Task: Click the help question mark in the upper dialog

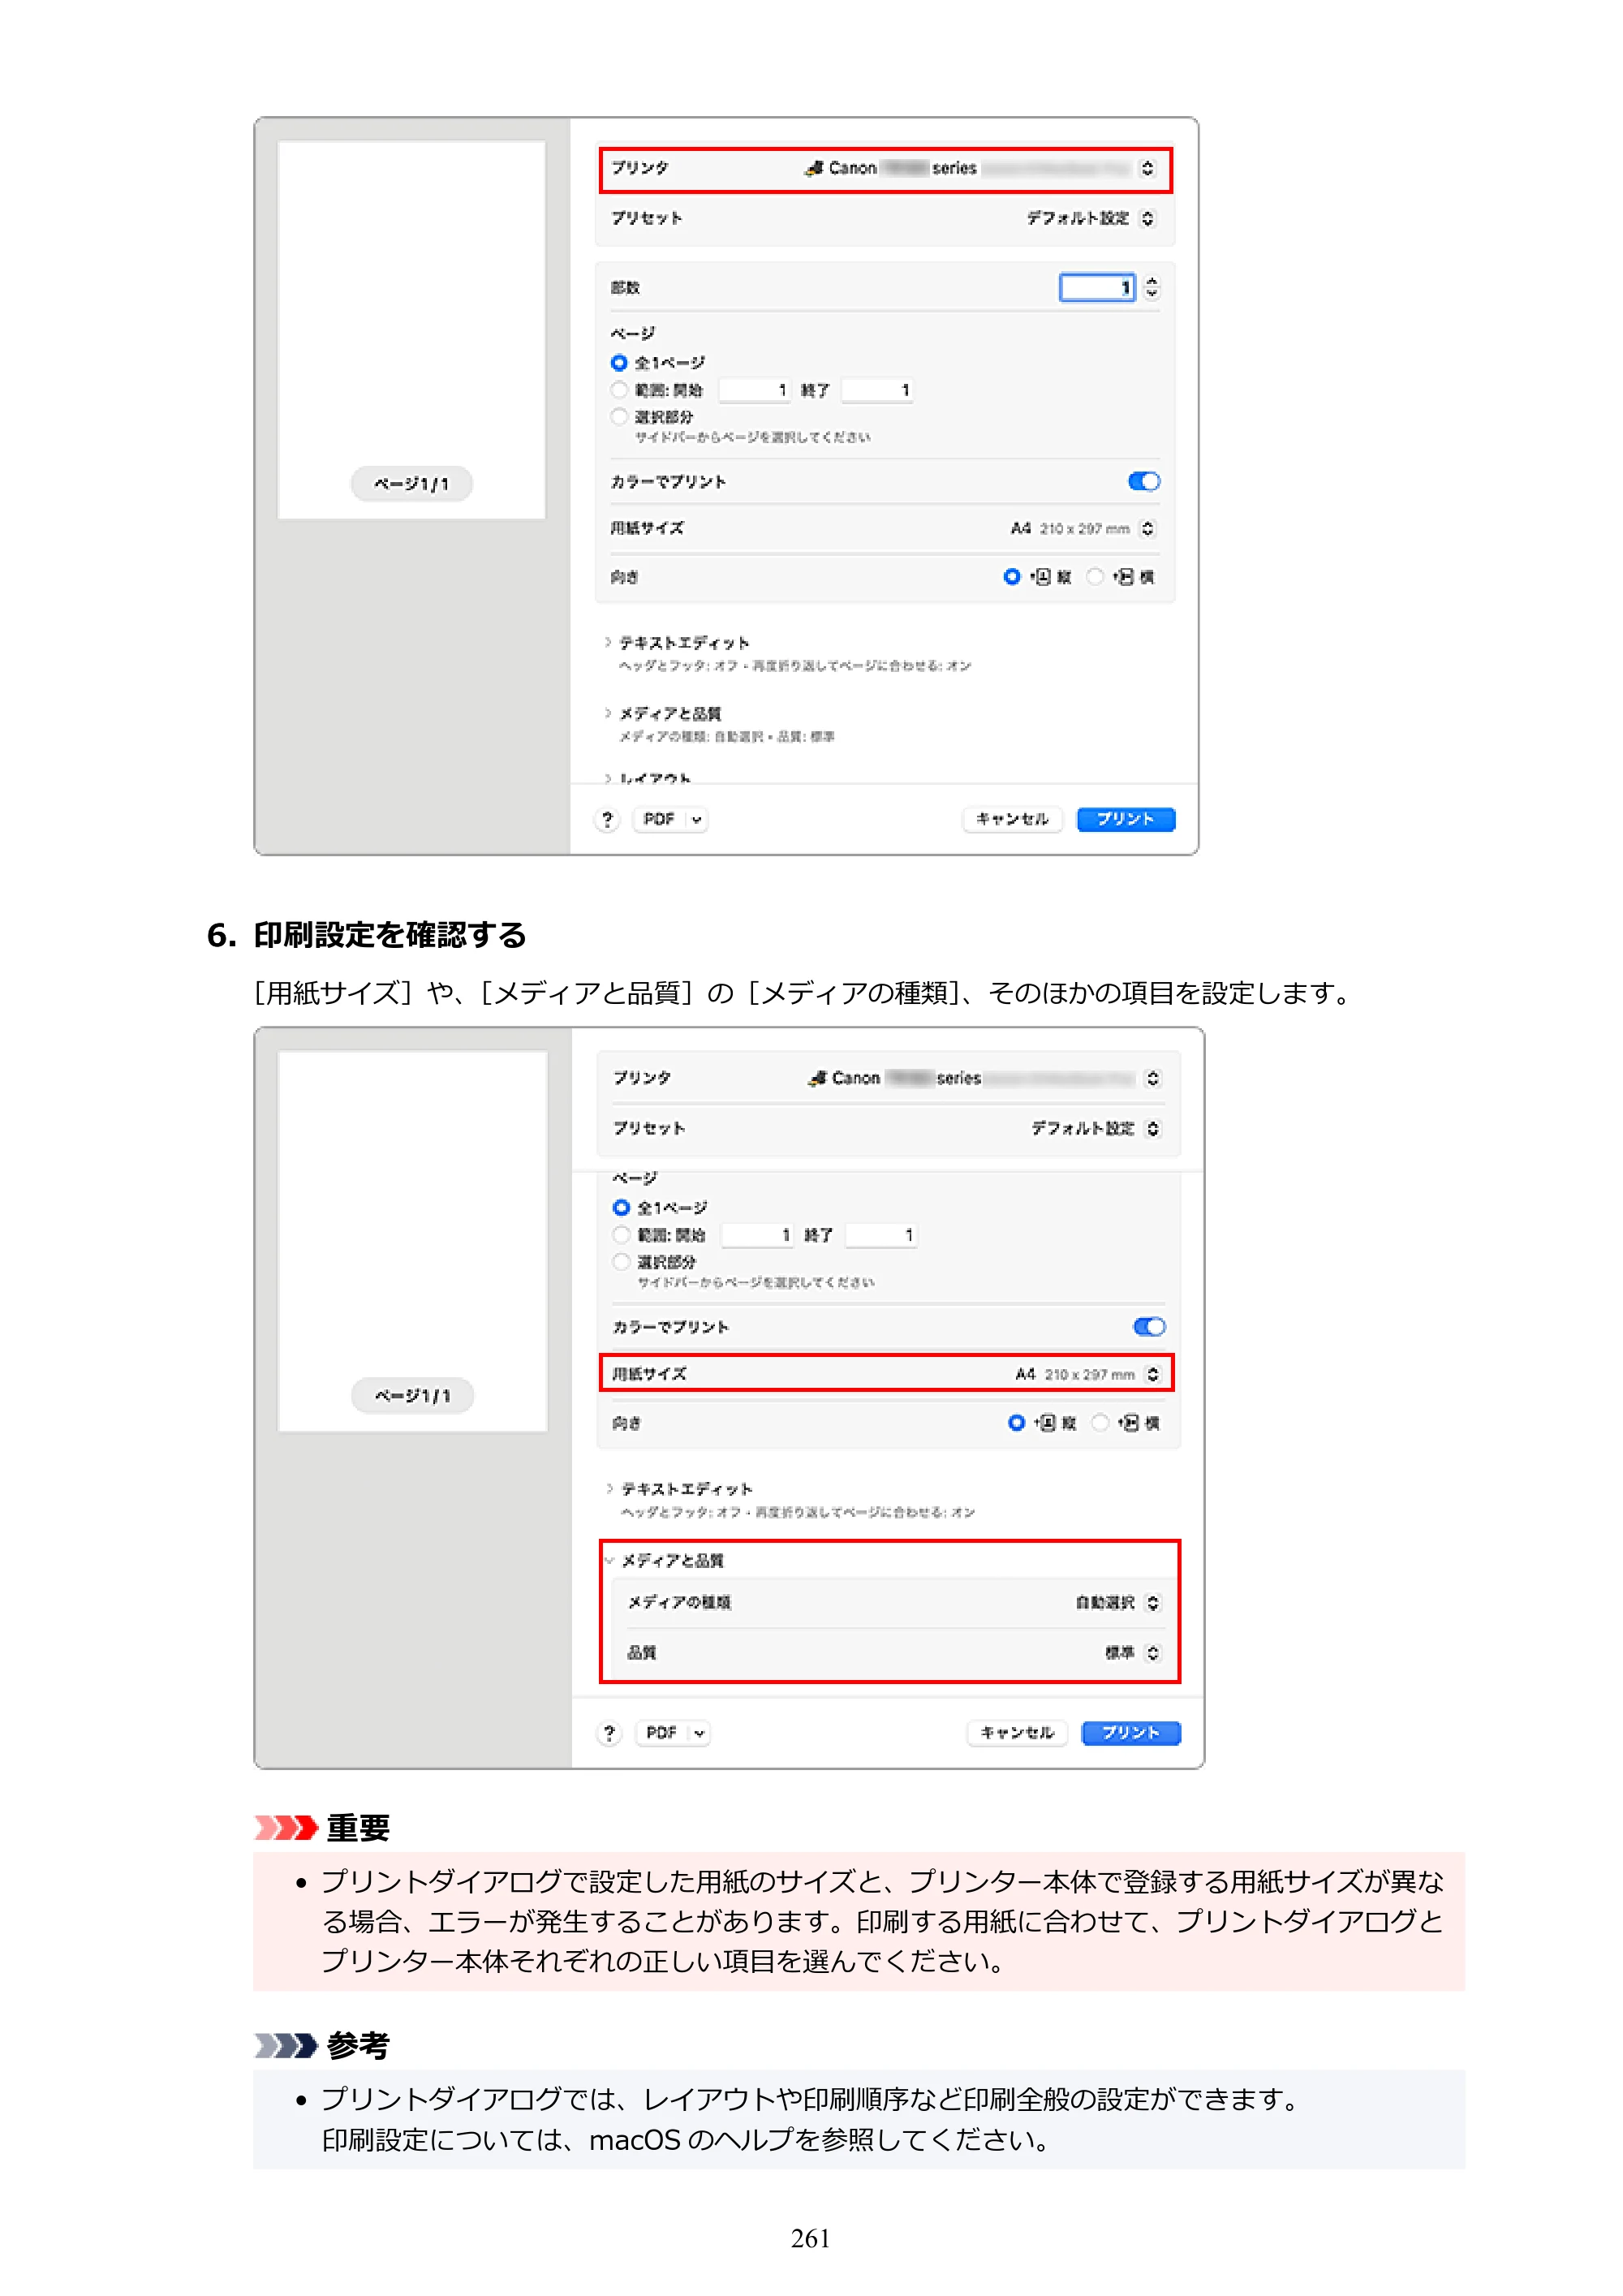Action: click(x=607, y=820)
